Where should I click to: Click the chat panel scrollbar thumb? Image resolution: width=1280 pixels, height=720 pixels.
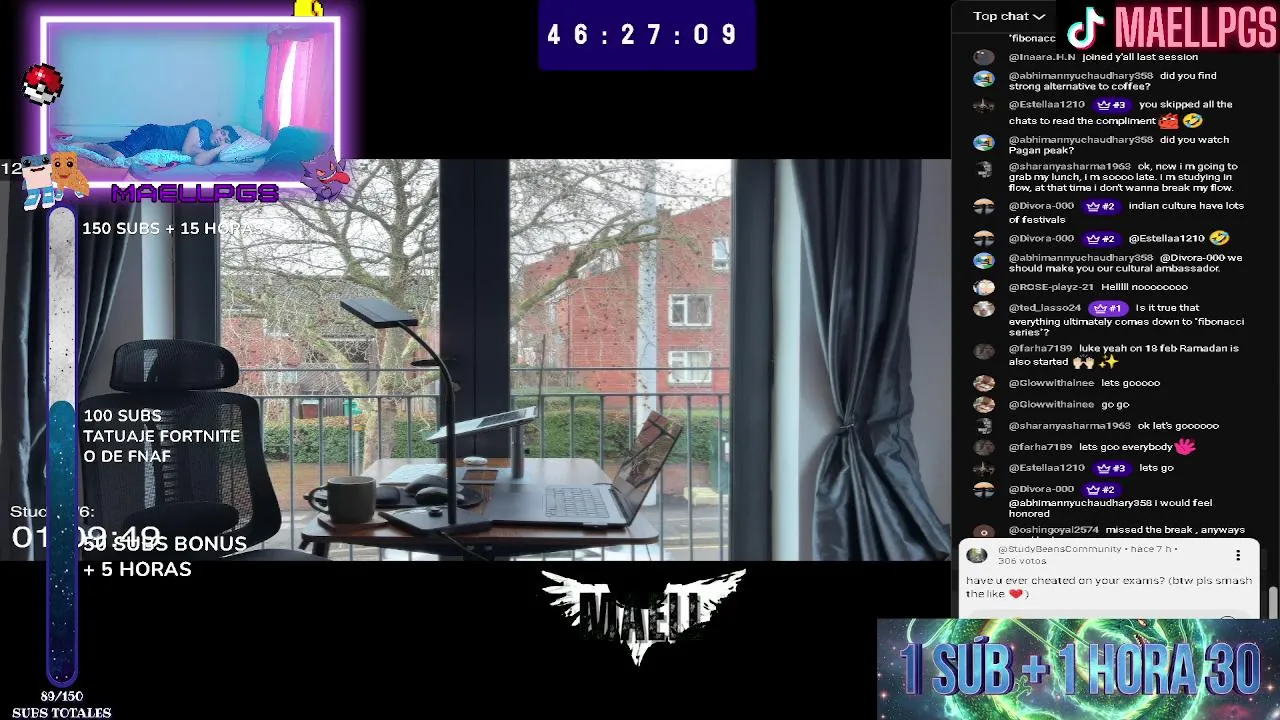[x=1273, y=603]
